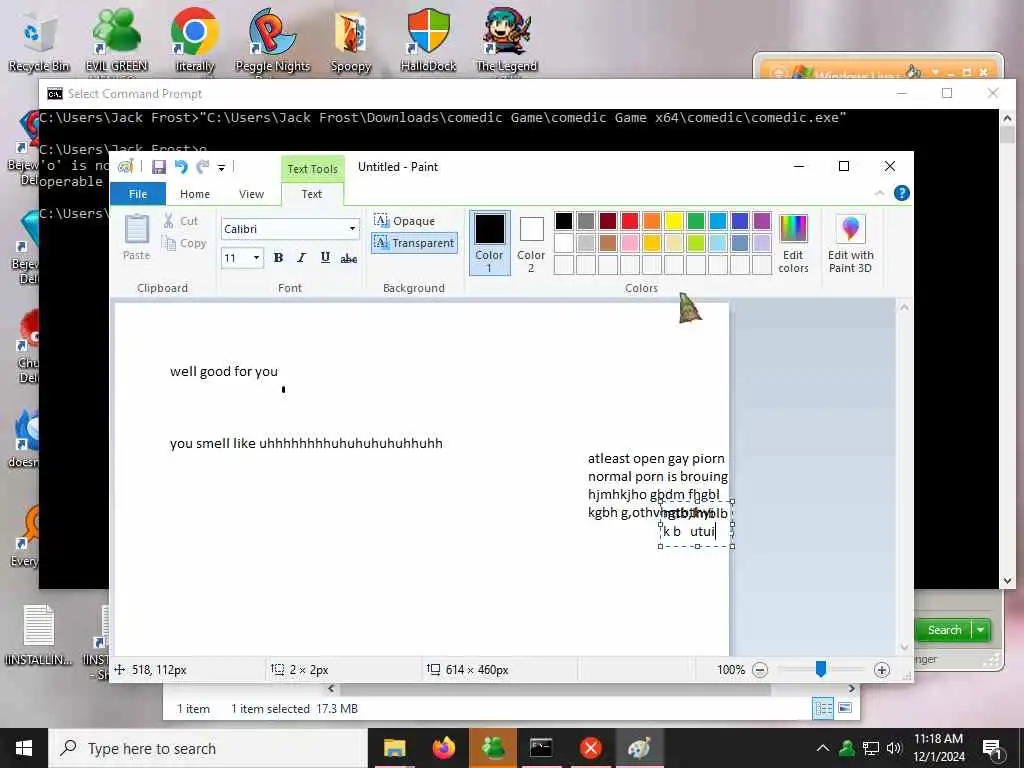
Task: Open the Windows Start menu
Action: pyautogui.click(x=24, y=748)
